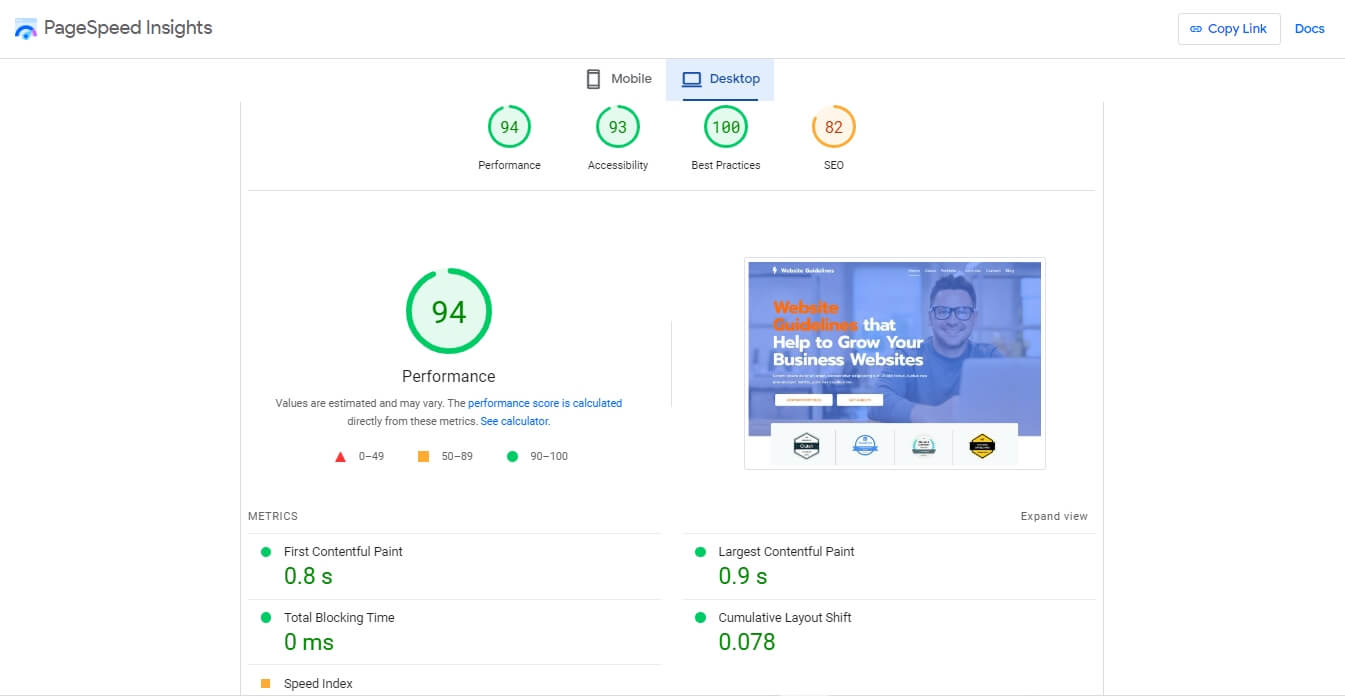Click the PageSpeed Insights logo icon

[26, 29]
